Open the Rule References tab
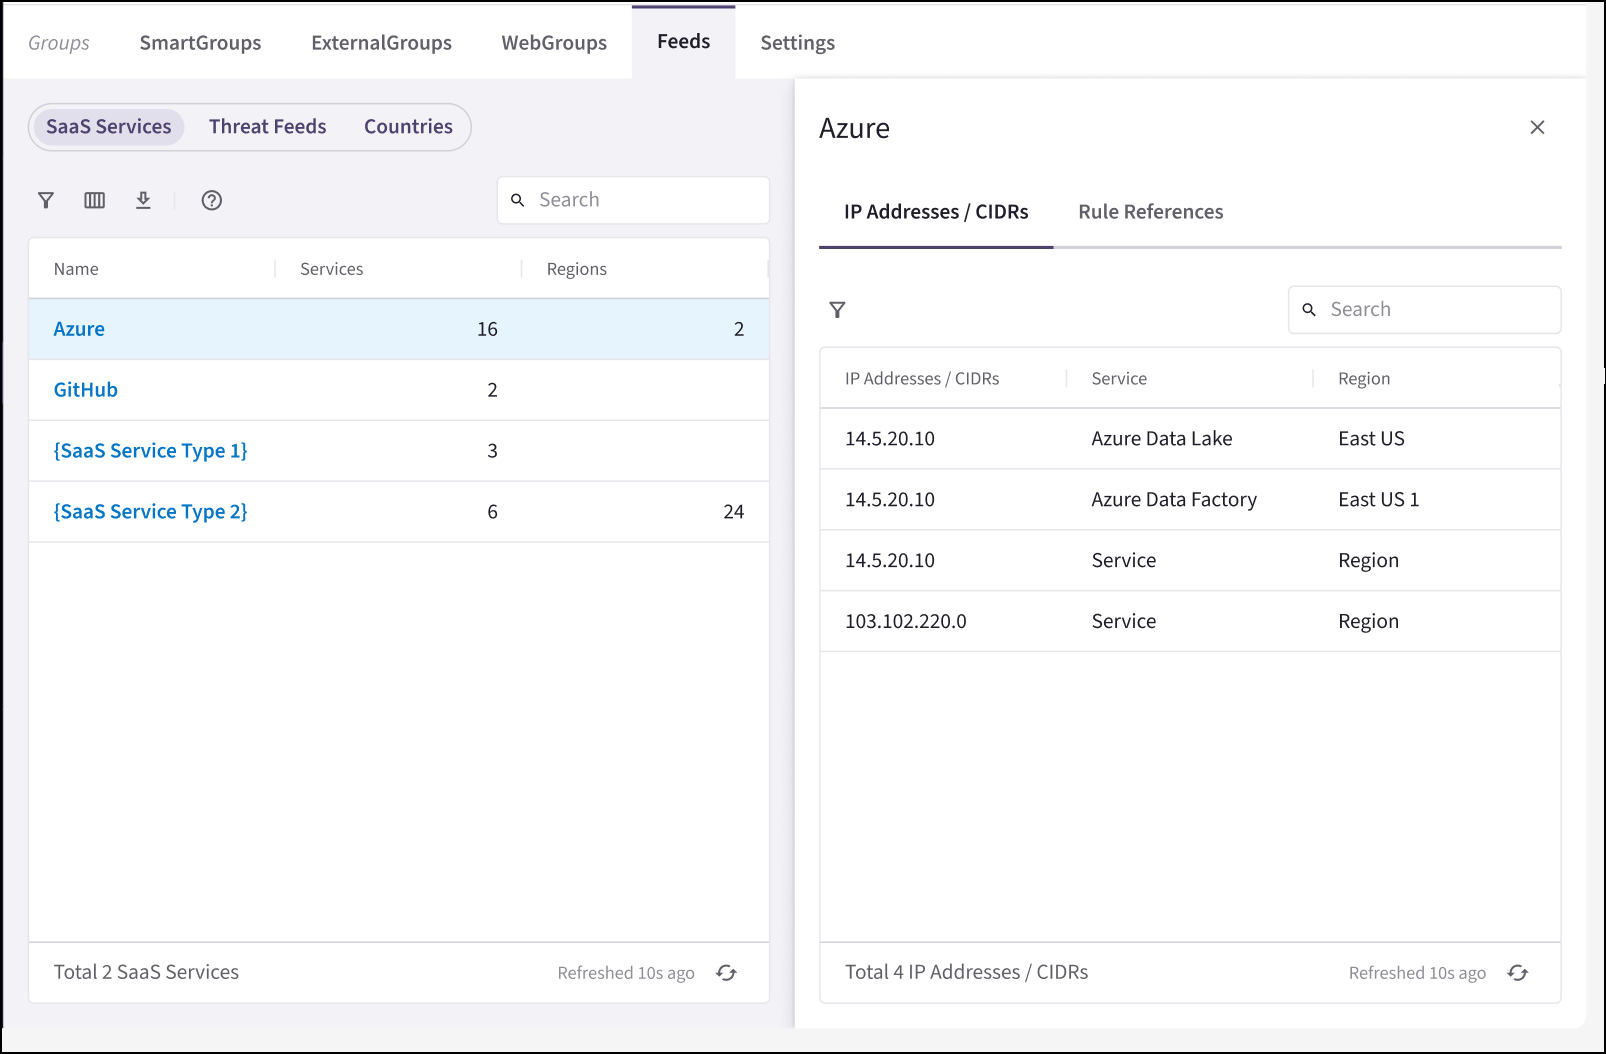The height and width of the screenshot is (1054, 1606). point(1150,212)
